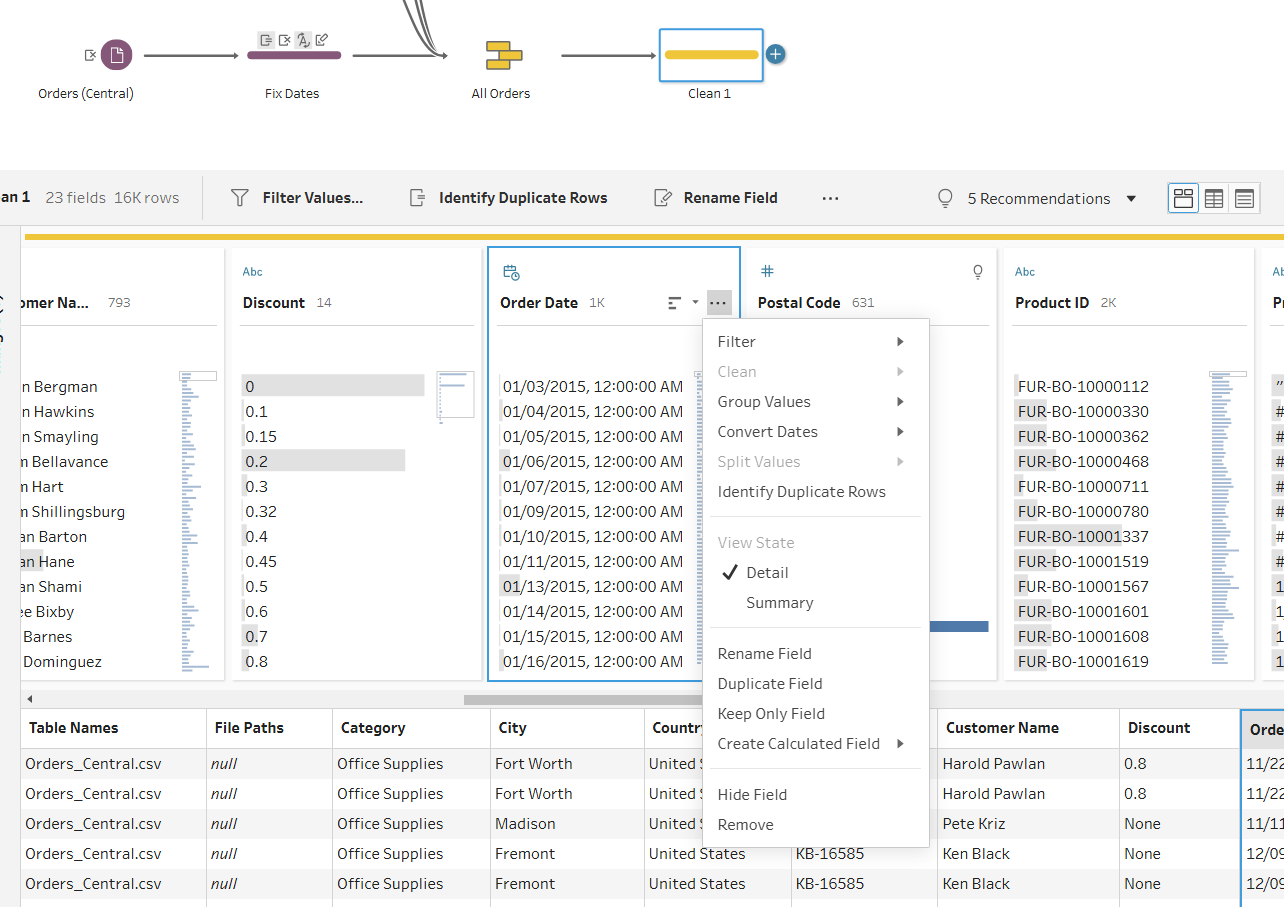Expand the Convert Dates submenu
This screenshot has height=907, width=1284.
click(816, 432)
